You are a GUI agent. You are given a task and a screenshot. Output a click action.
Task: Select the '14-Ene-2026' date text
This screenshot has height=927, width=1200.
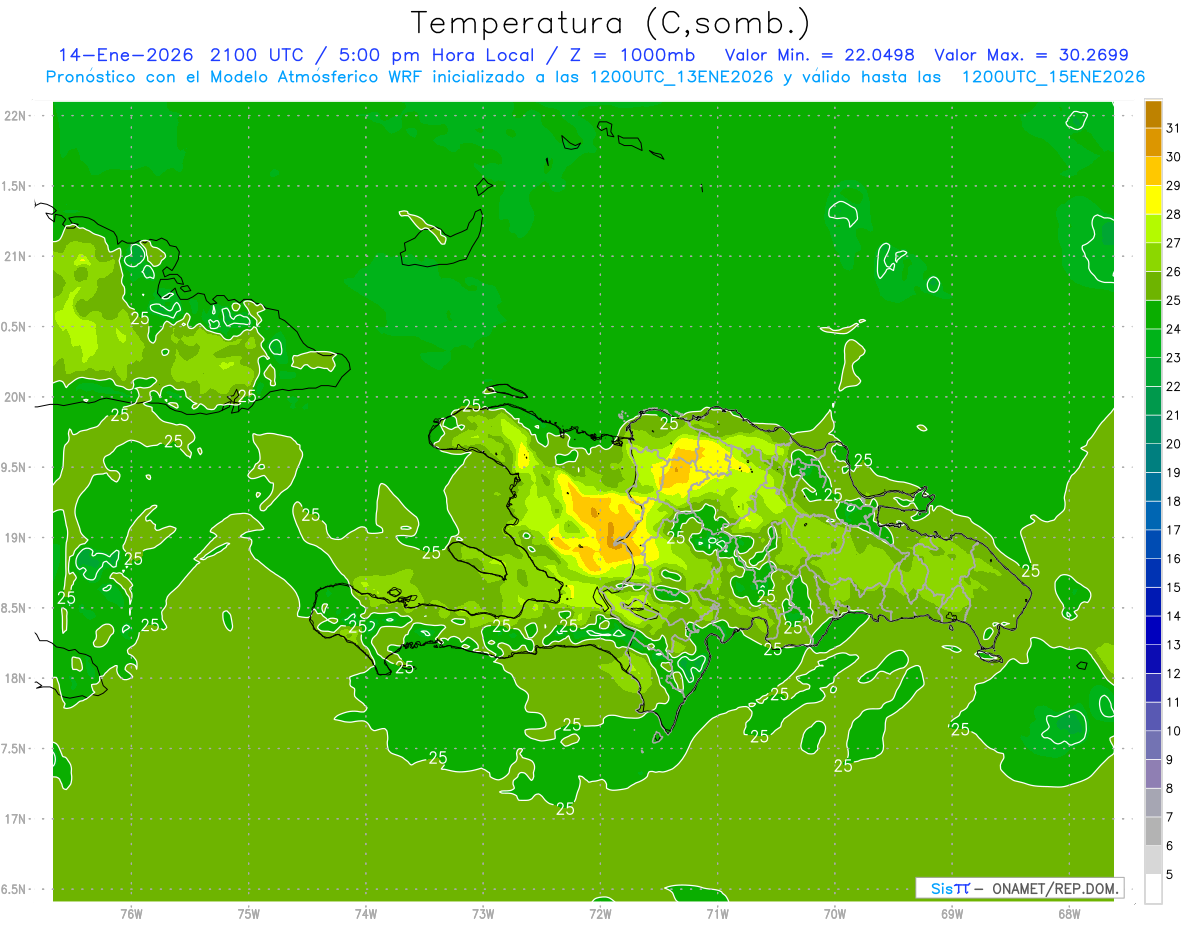[125, 55]
